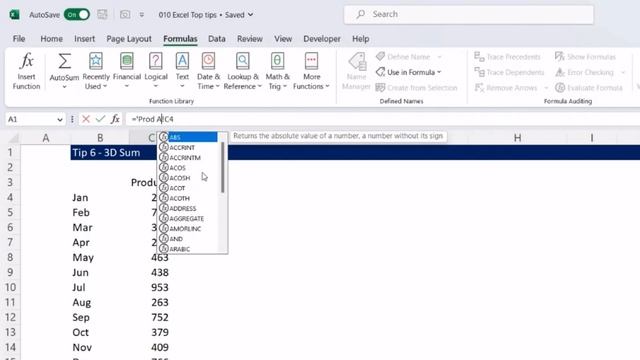Screen dimensions: 640x360
Task: Click Trace Precedents
Action: (507, 57)
